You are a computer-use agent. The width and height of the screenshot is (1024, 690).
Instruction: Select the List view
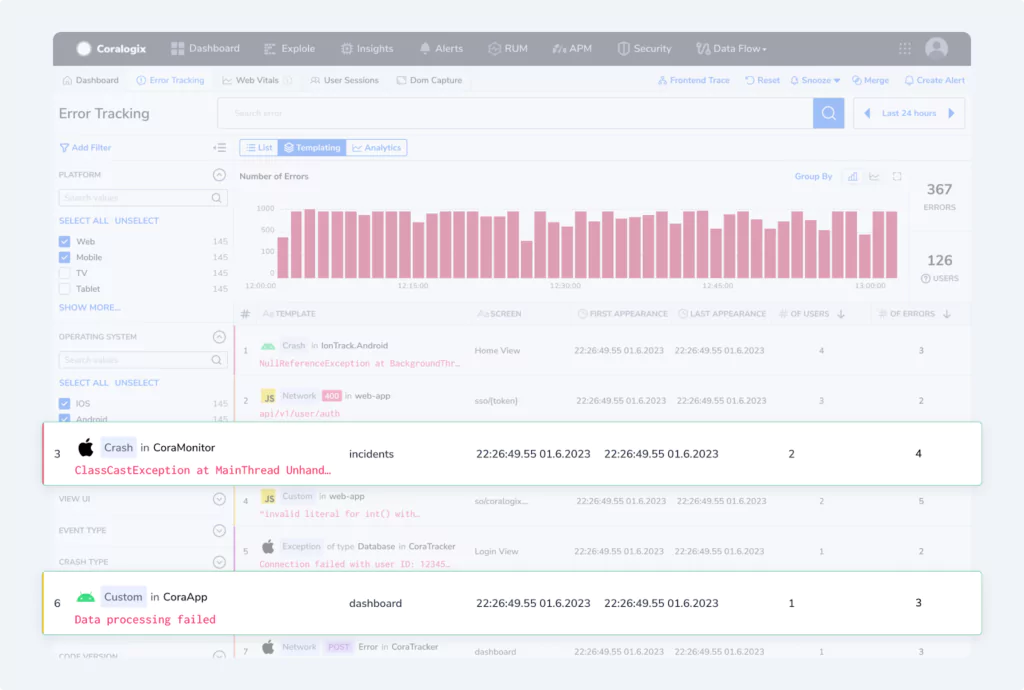click(259, 148)
